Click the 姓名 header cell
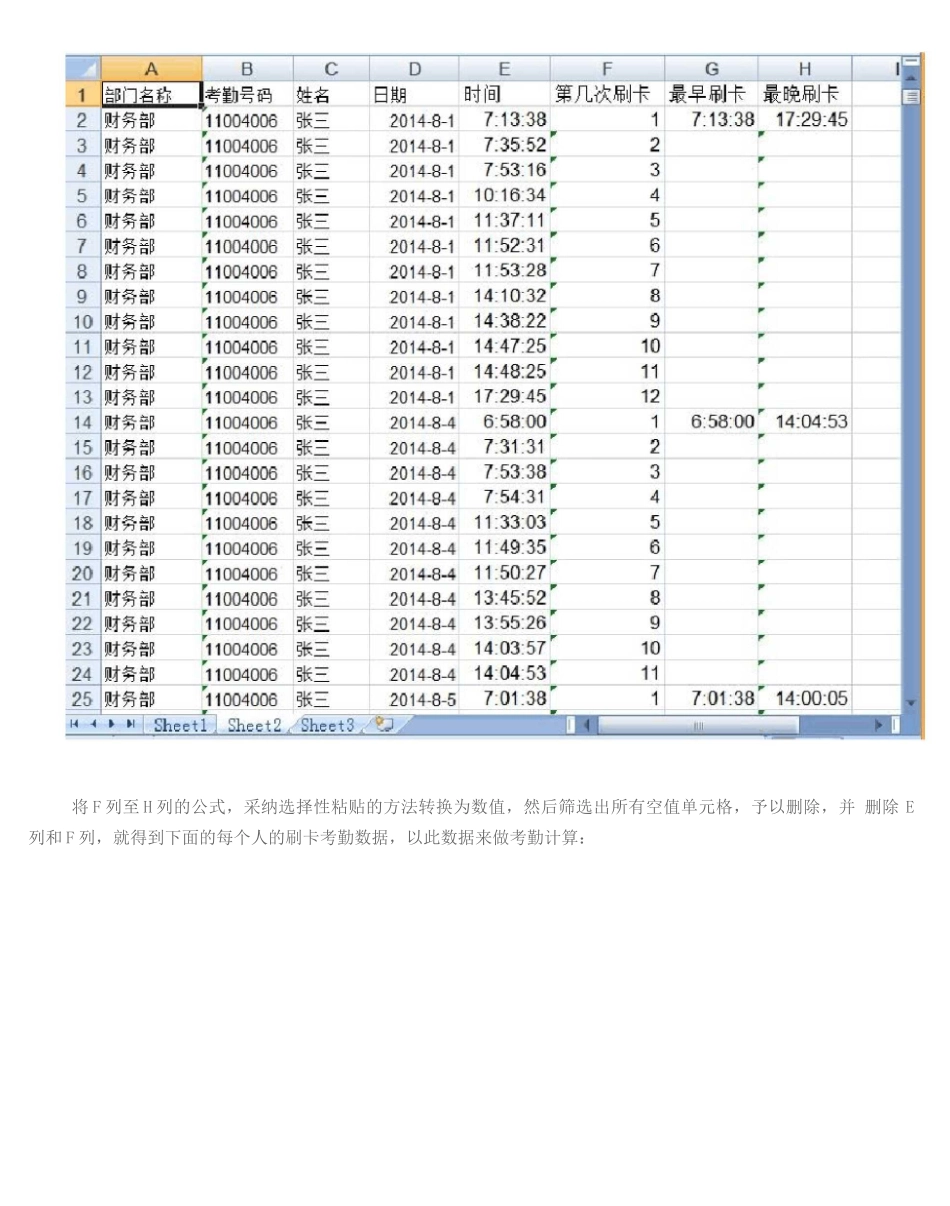The height and width of the screenshot is (1206, 950). 331,95
